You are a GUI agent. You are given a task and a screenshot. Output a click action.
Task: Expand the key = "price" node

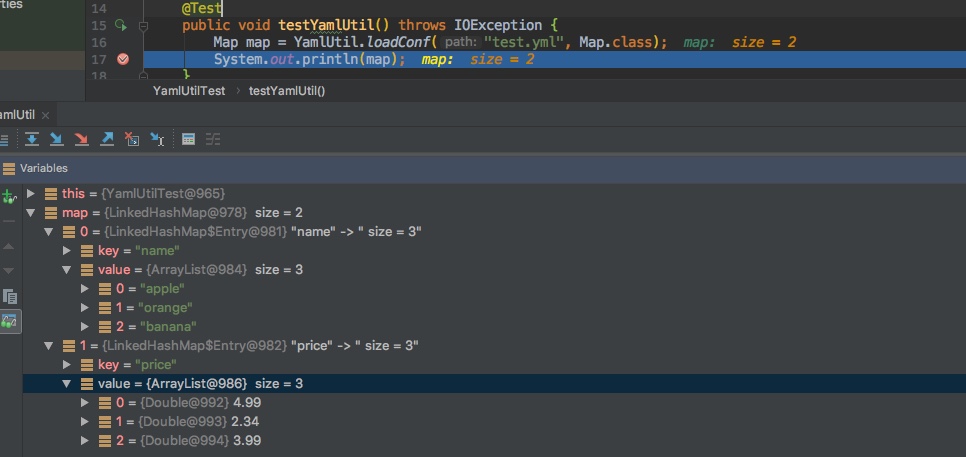67,365
